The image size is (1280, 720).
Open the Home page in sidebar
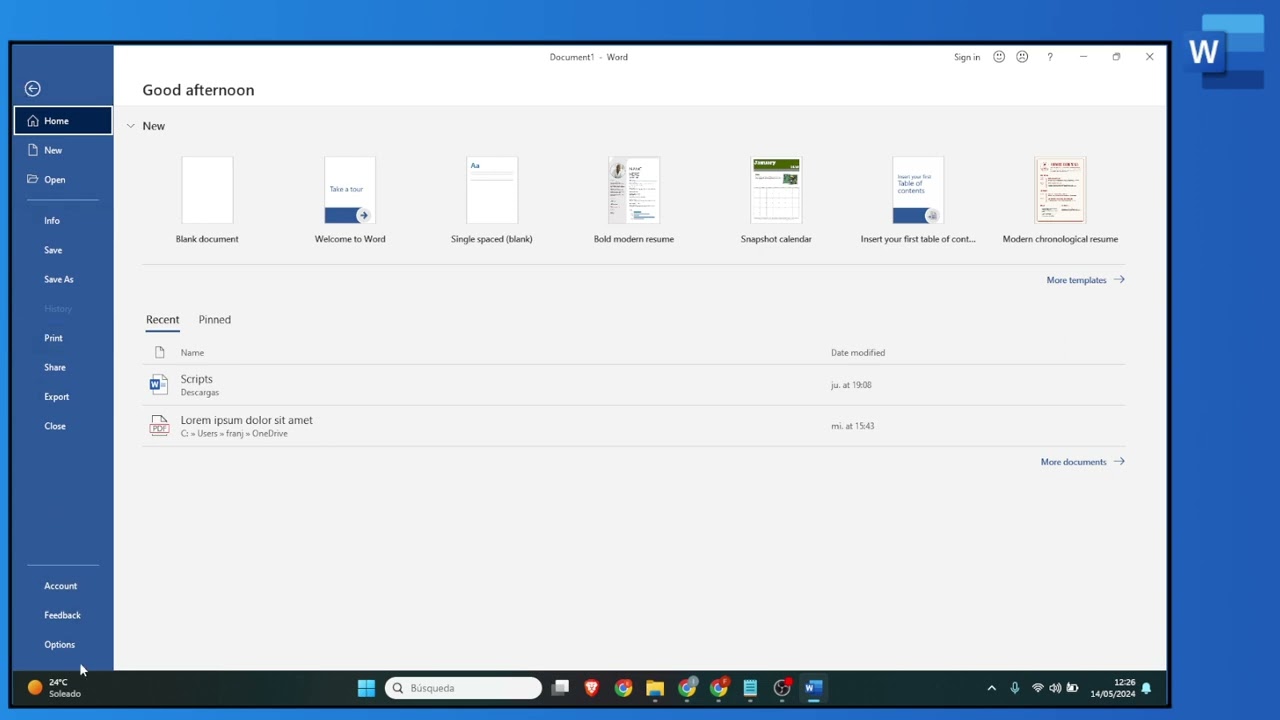(x=63, y=121)
